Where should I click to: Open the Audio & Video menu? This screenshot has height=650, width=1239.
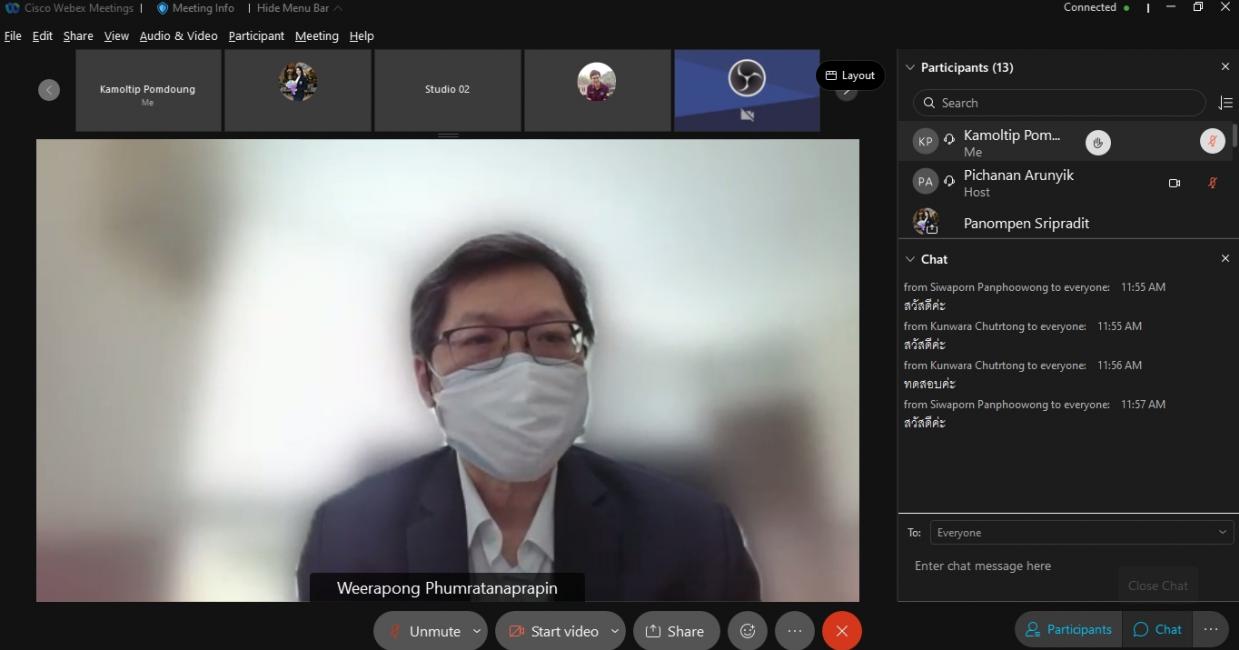[x=178, y=36]
